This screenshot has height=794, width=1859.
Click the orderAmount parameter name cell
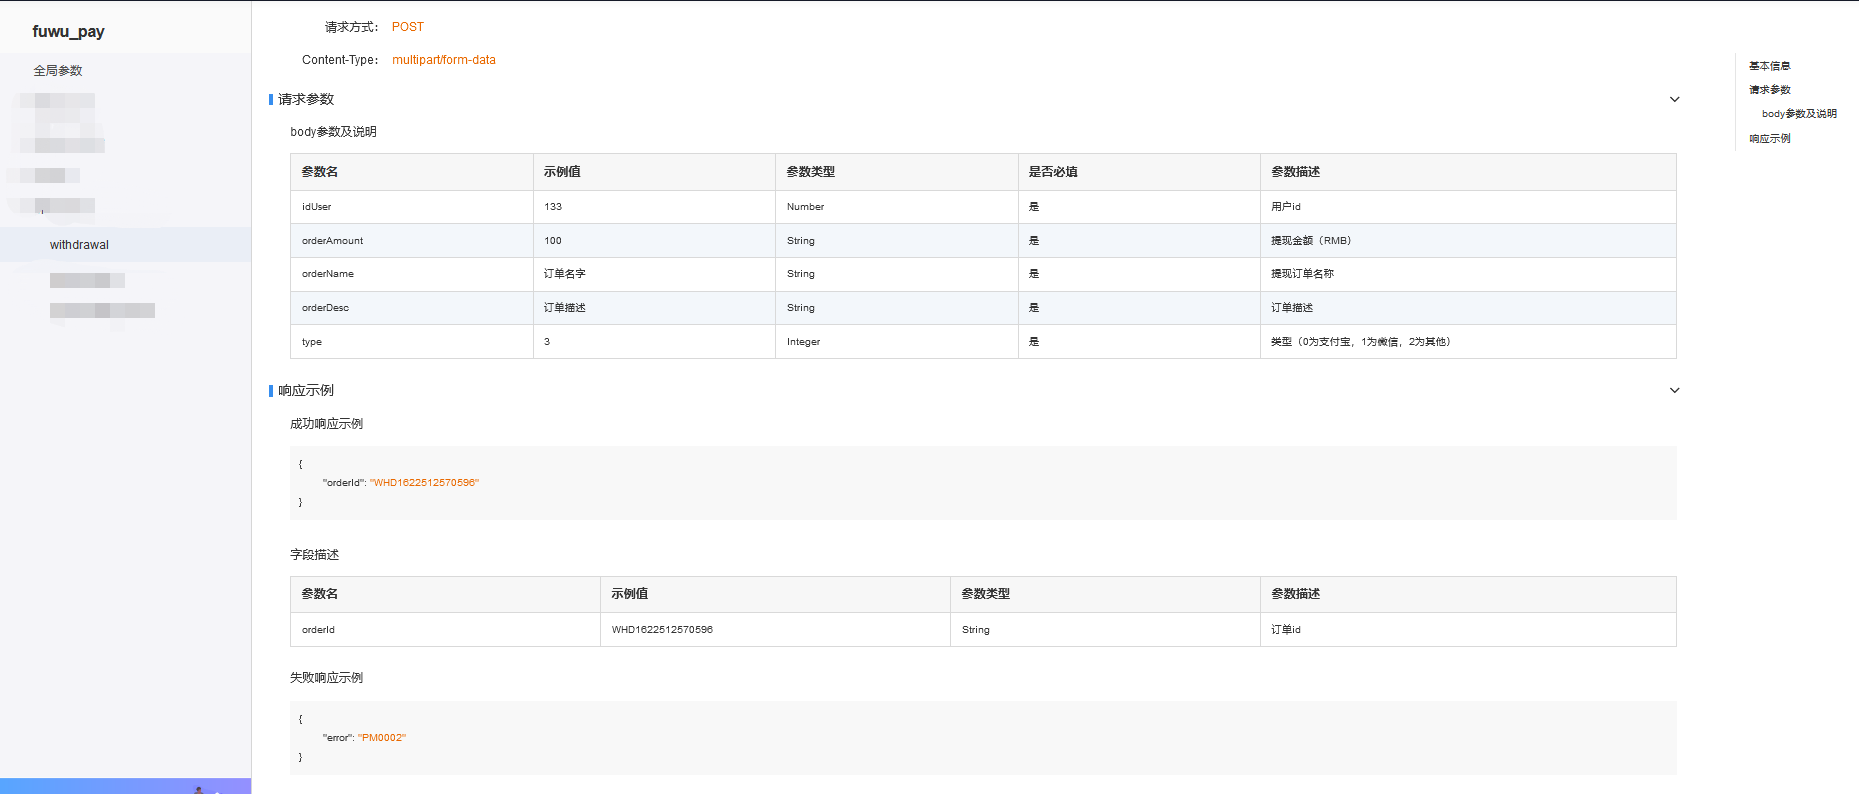pyautogui.click(x=411, y=241)
